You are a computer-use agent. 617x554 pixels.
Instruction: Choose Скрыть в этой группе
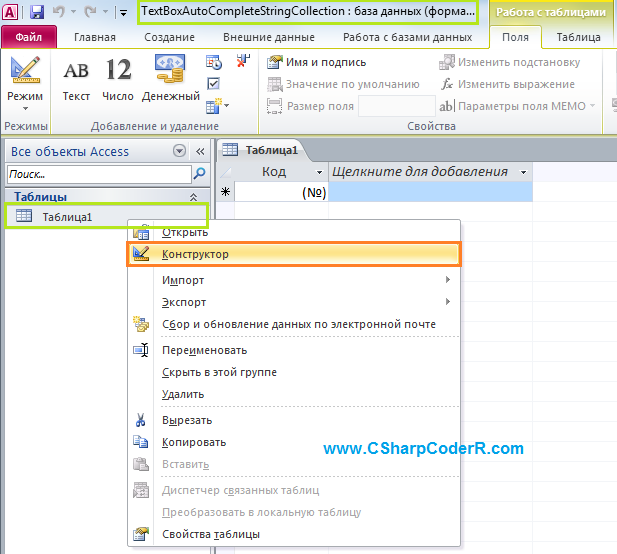coord(294,372)
